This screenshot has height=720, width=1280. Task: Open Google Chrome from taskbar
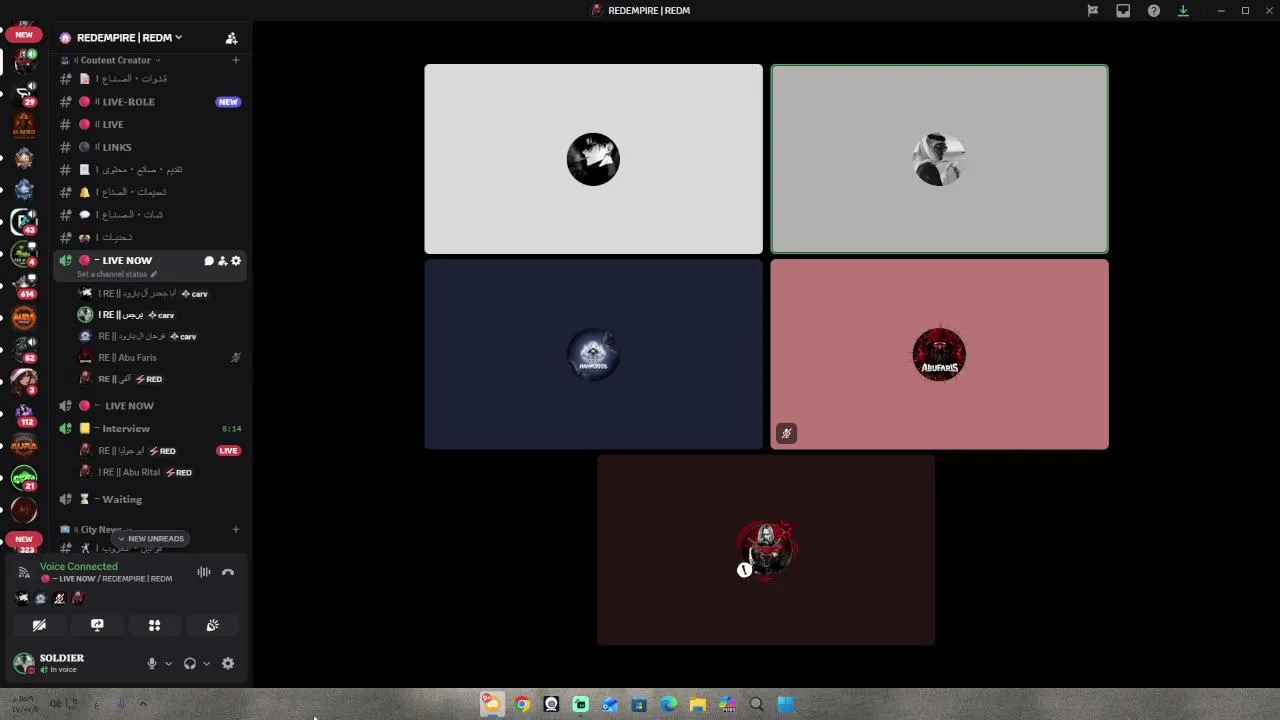[x=521, y=704]
